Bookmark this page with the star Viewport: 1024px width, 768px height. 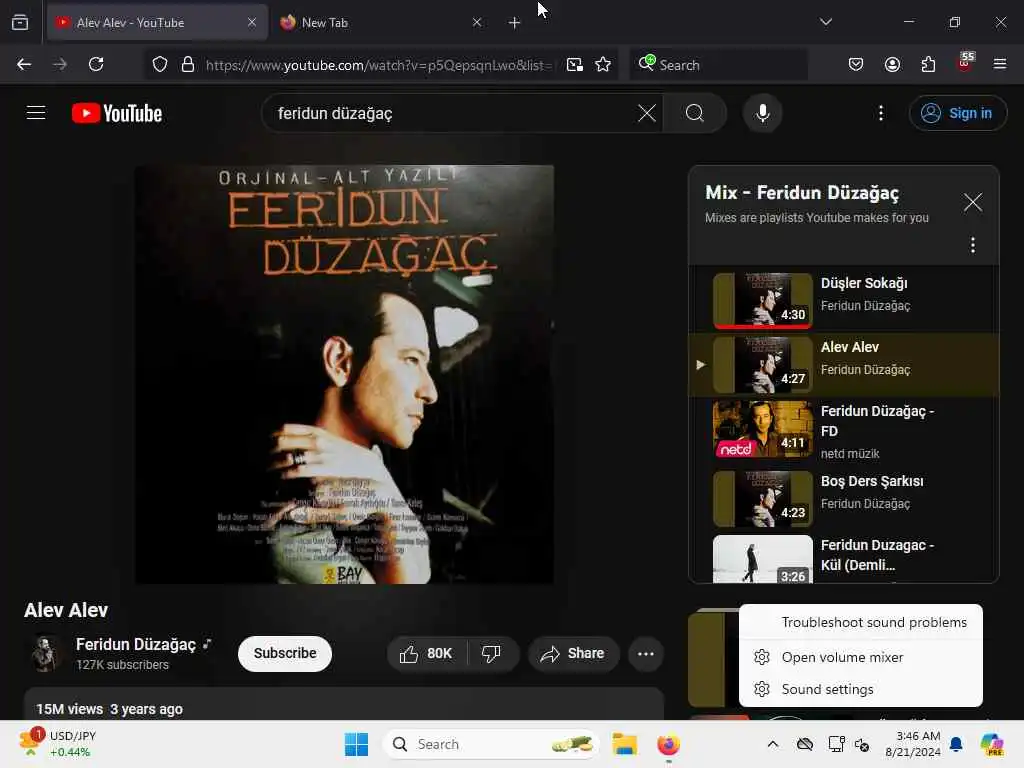[603, 64]
